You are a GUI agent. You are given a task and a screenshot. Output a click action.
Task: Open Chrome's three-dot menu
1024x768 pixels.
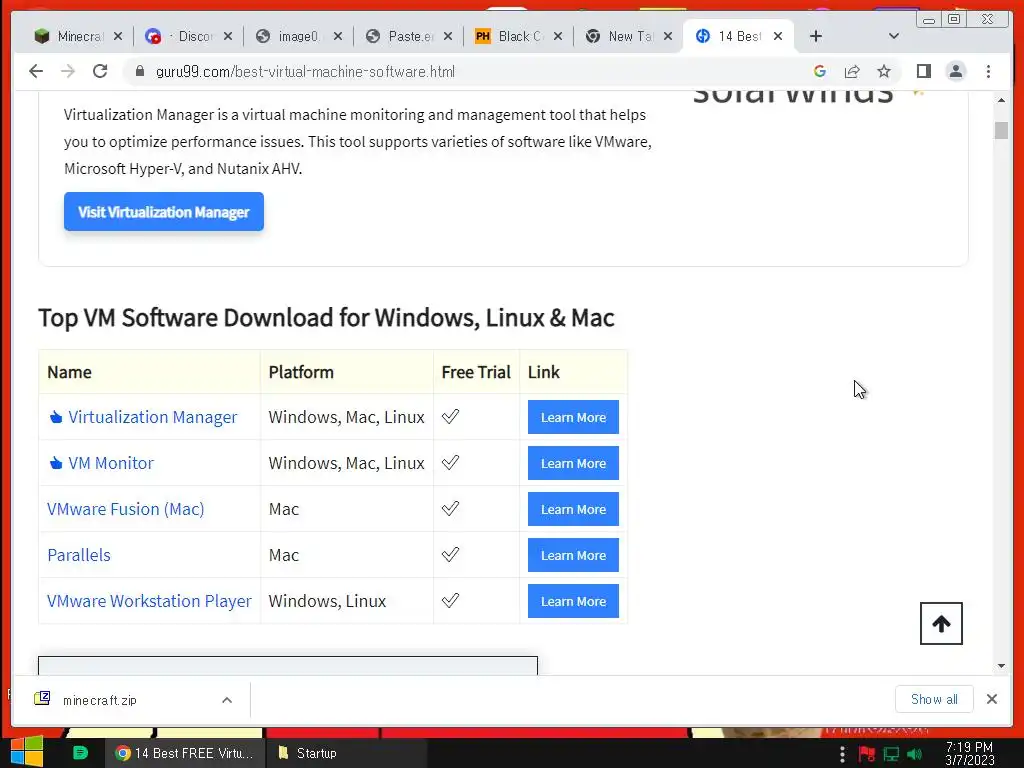pyautogui.click(x=988, y=71)
